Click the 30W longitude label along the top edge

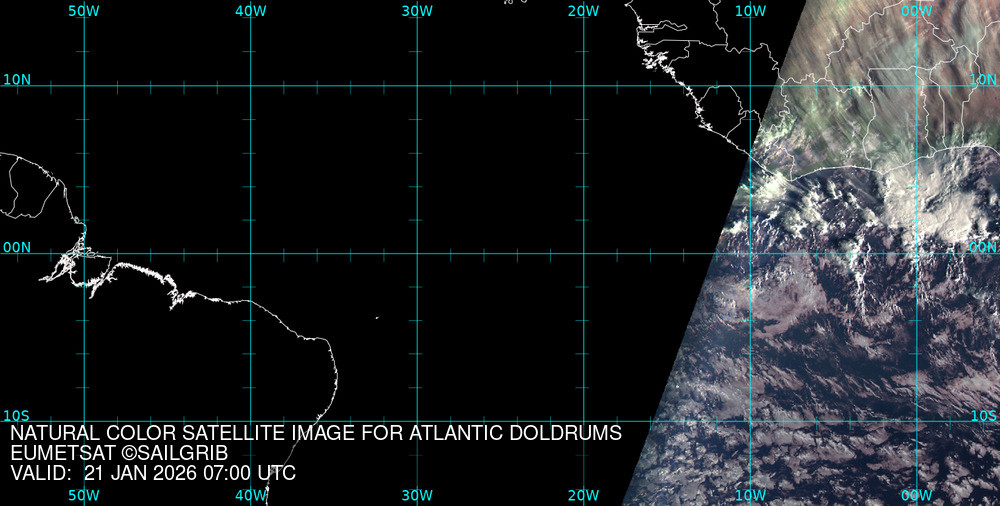417,11
